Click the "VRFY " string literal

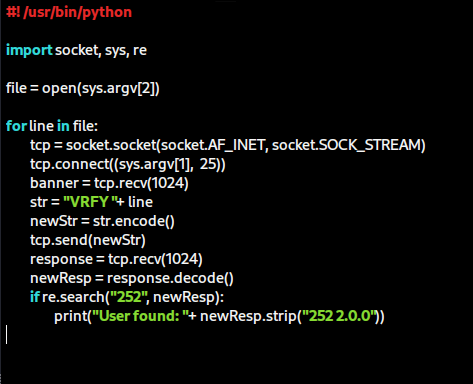(x=90, y=202)
